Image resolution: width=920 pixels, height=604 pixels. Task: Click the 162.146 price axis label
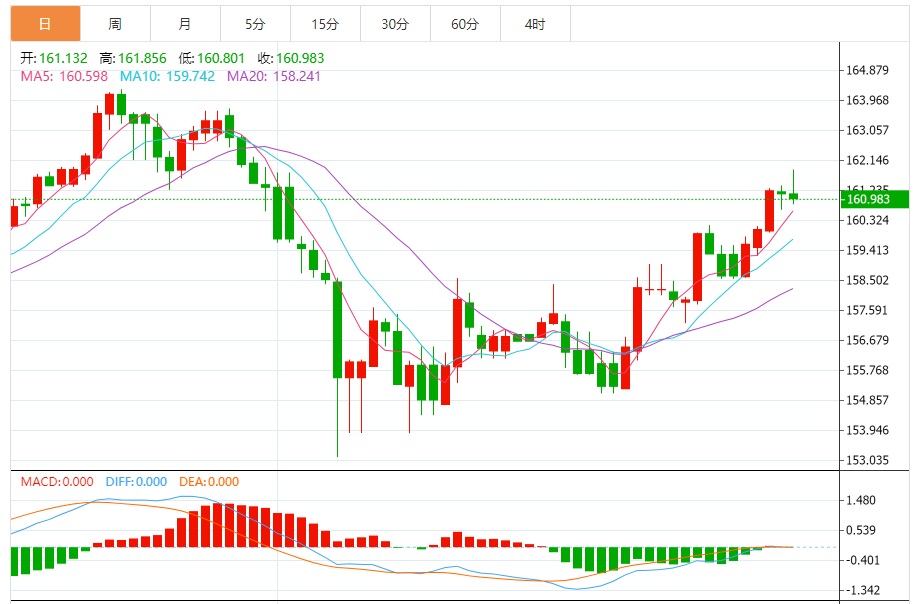[x=867, y=160]
